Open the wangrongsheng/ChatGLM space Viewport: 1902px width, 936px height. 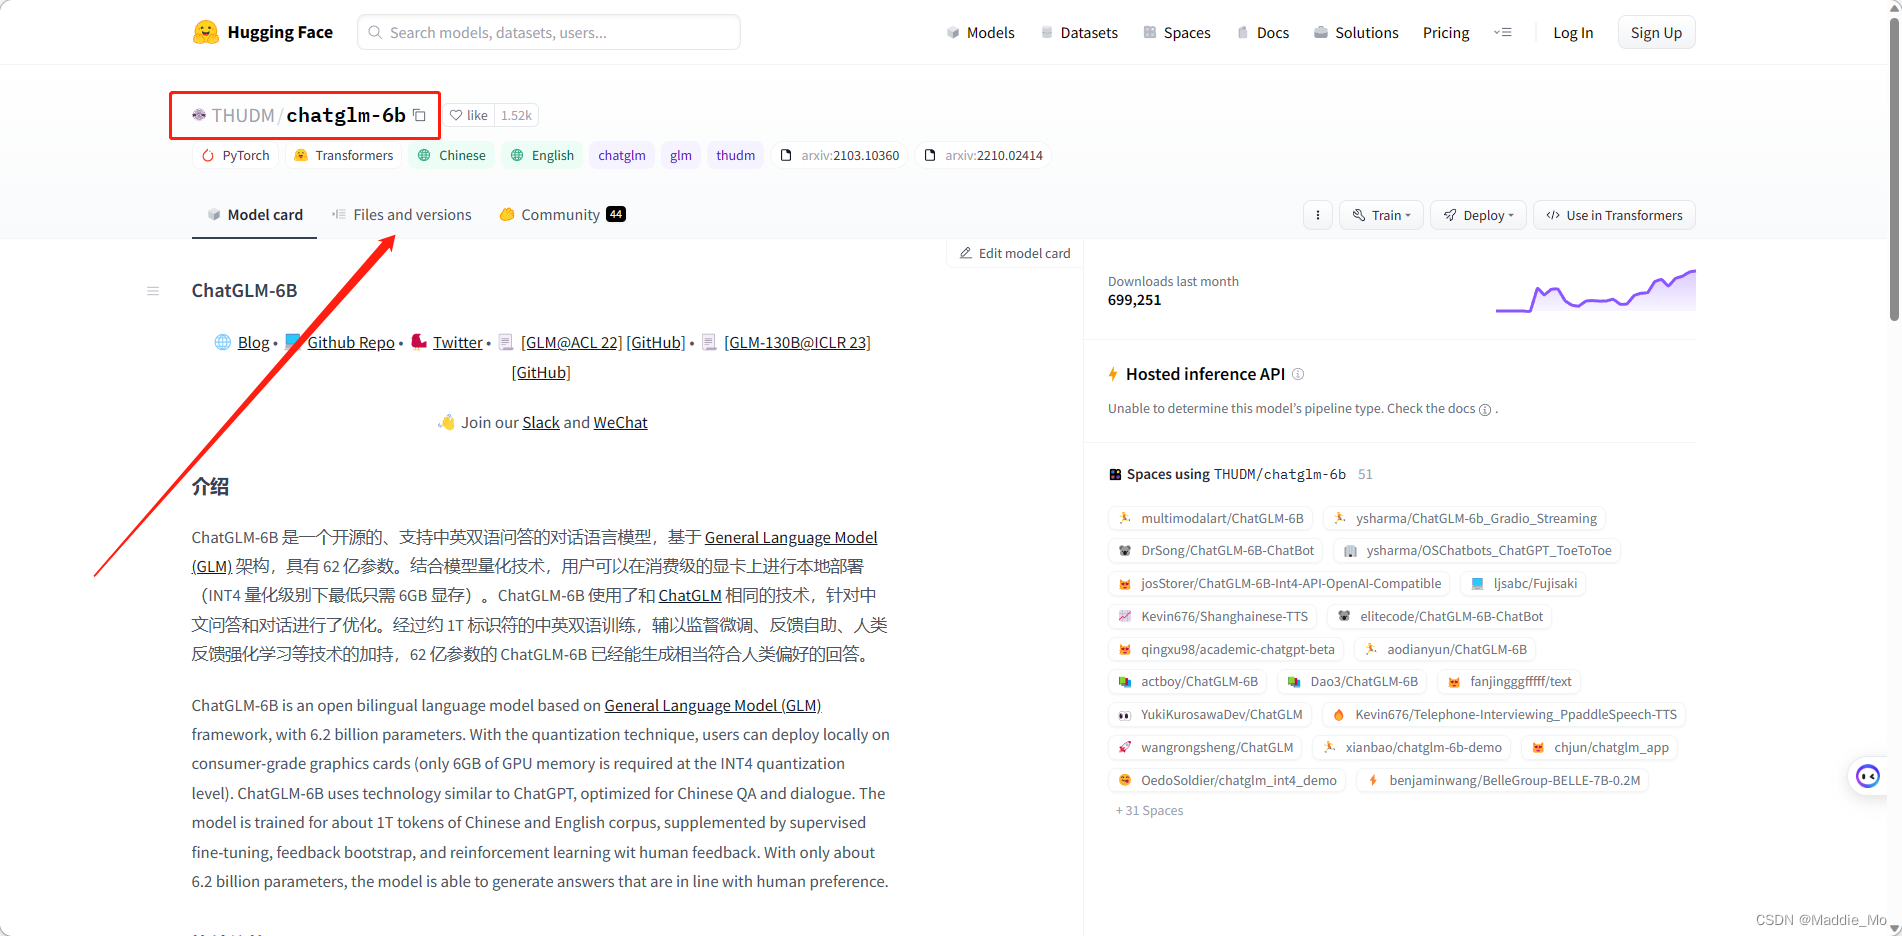[1206, 748]
